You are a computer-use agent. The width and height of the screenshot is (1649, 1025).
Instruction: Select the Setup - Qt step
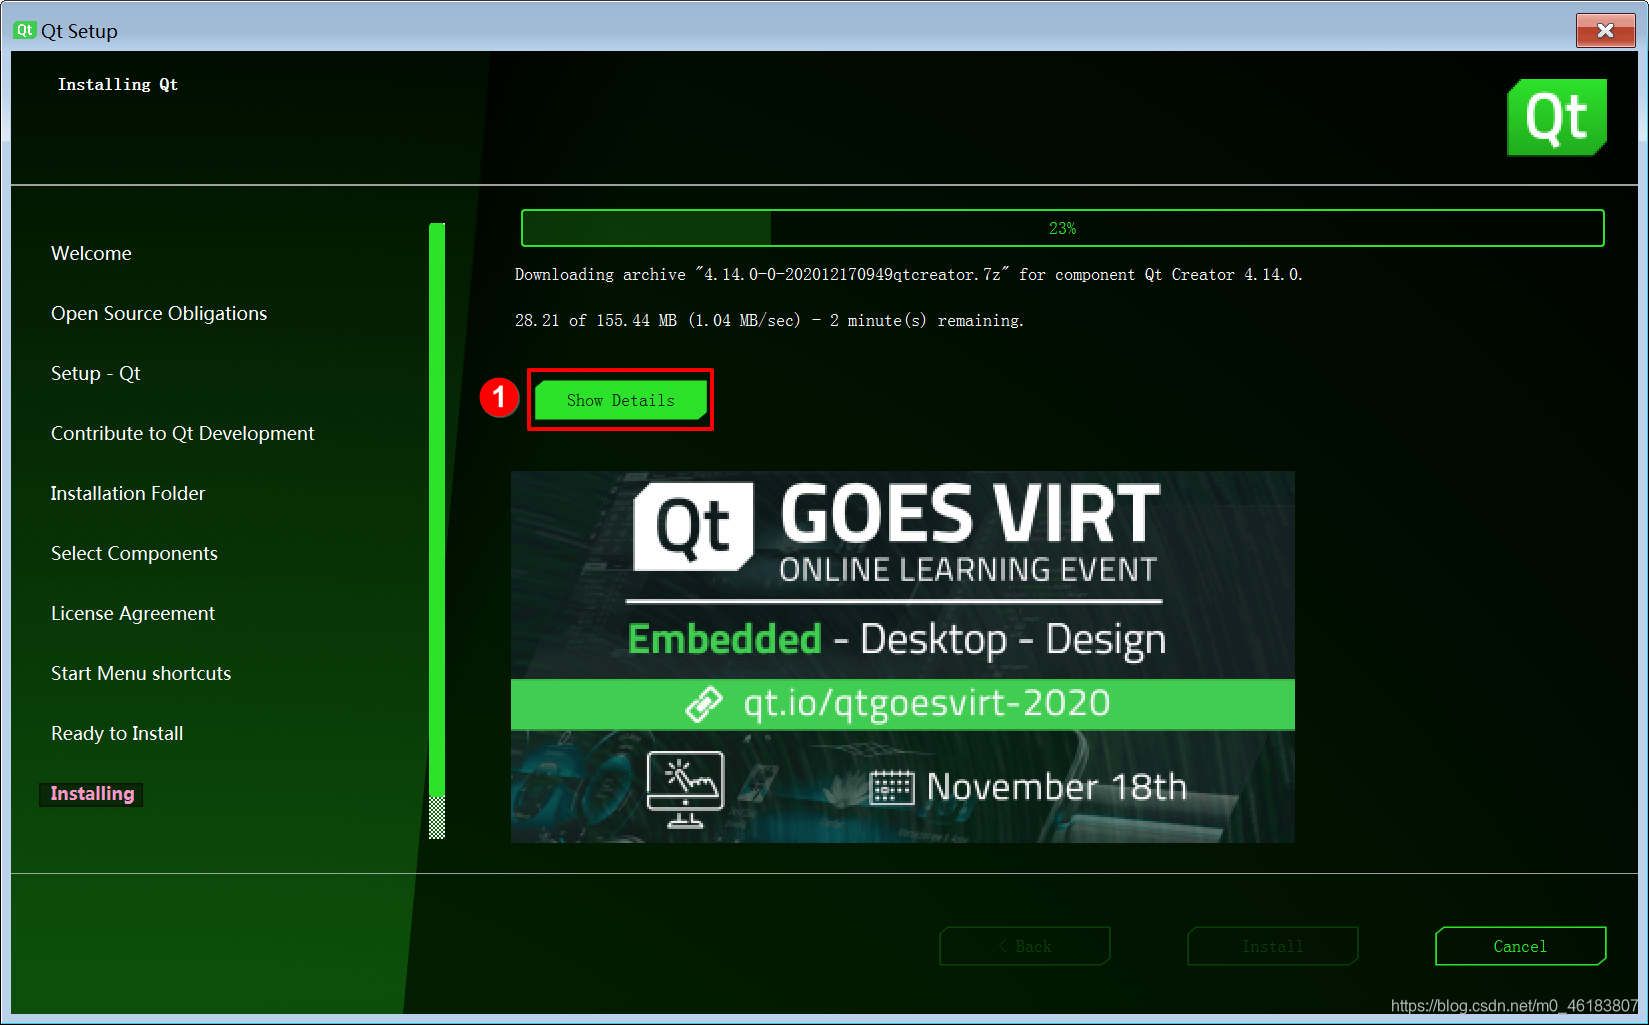click(96, 373)
